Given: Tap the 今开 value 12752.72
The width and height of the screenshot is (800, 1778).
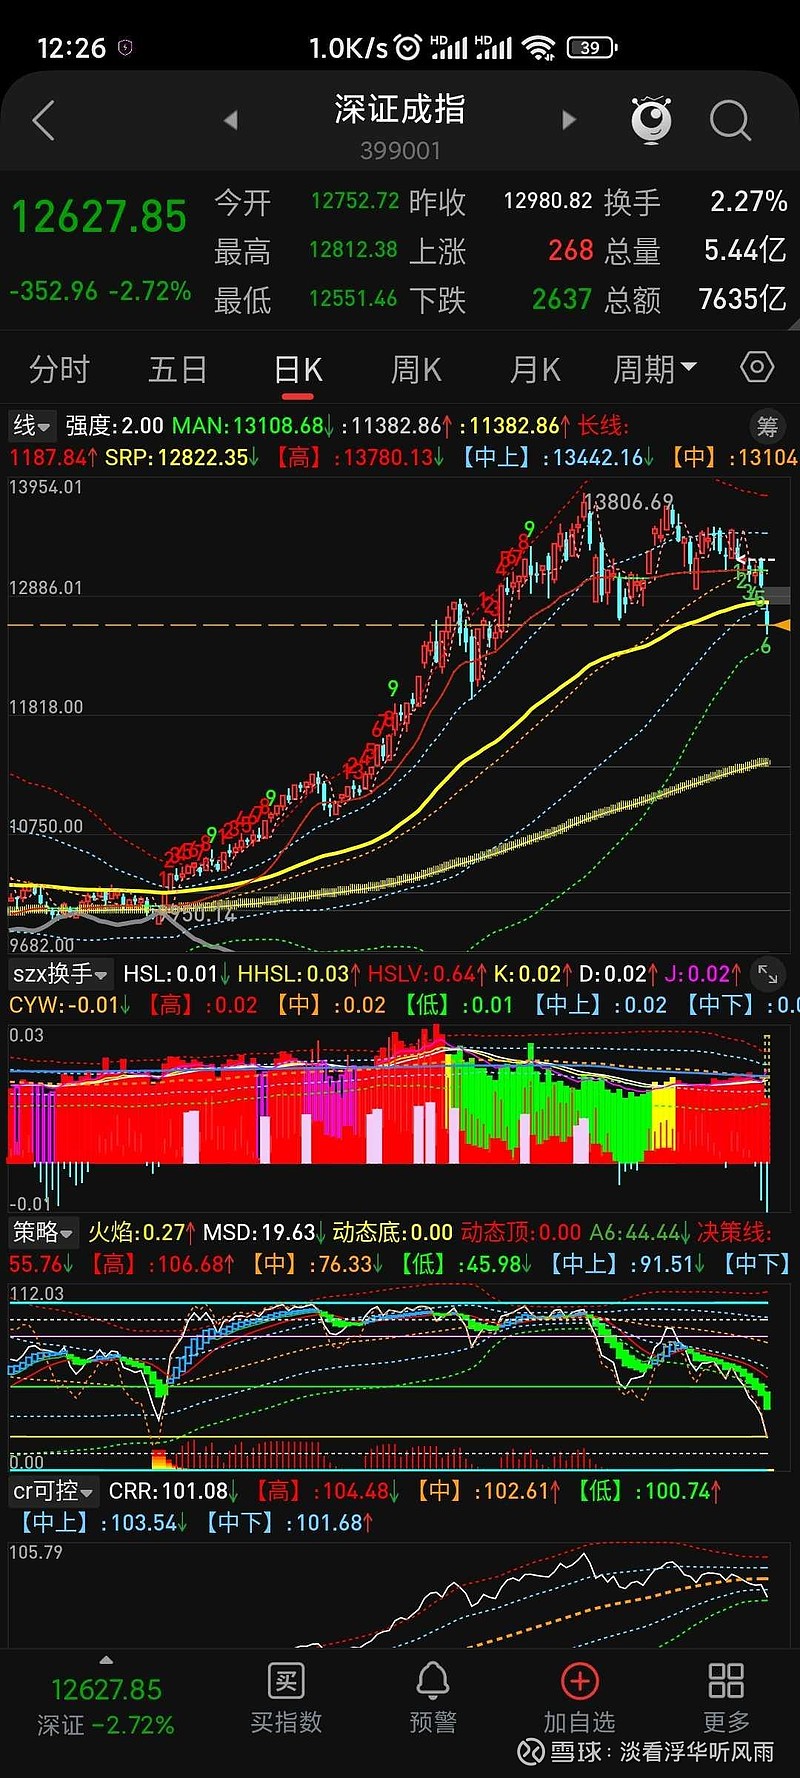Looking at the screenshot, I should click(x=355, y=201).
